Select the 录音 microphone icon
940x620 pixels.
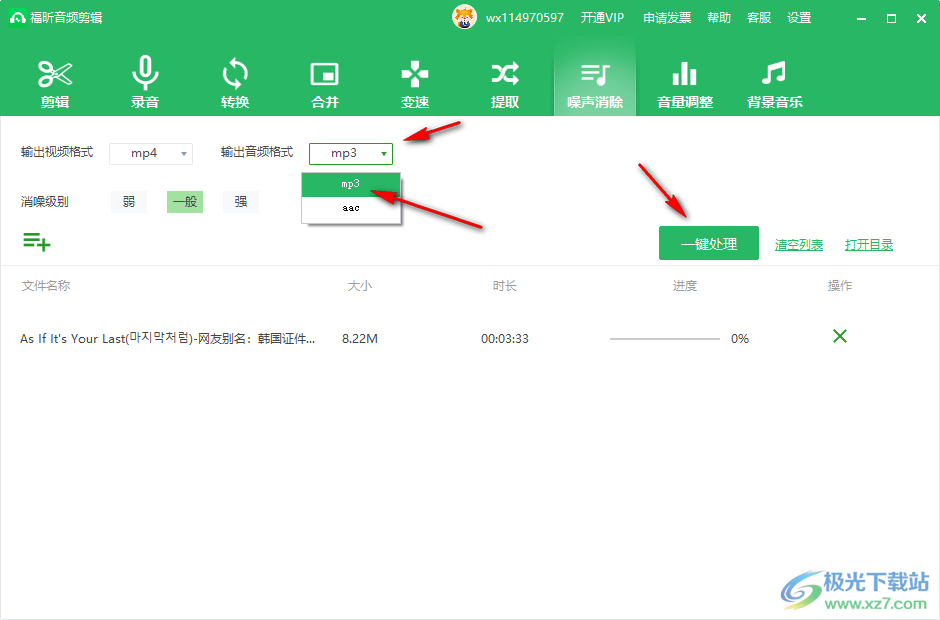click(x=145, y=83)
